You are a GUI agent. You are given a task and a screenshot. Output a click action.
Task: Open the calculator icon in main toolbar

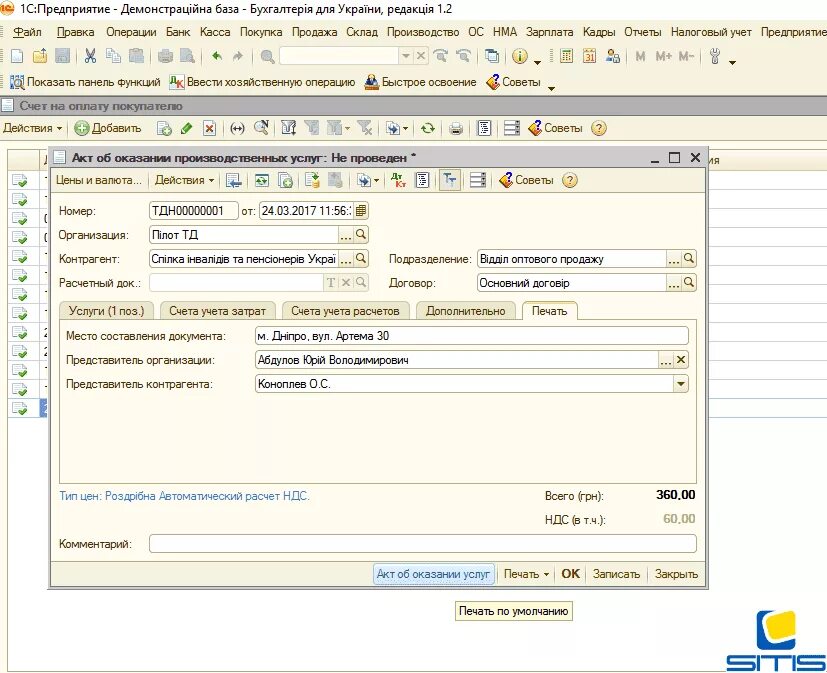[x=566, y=56]
